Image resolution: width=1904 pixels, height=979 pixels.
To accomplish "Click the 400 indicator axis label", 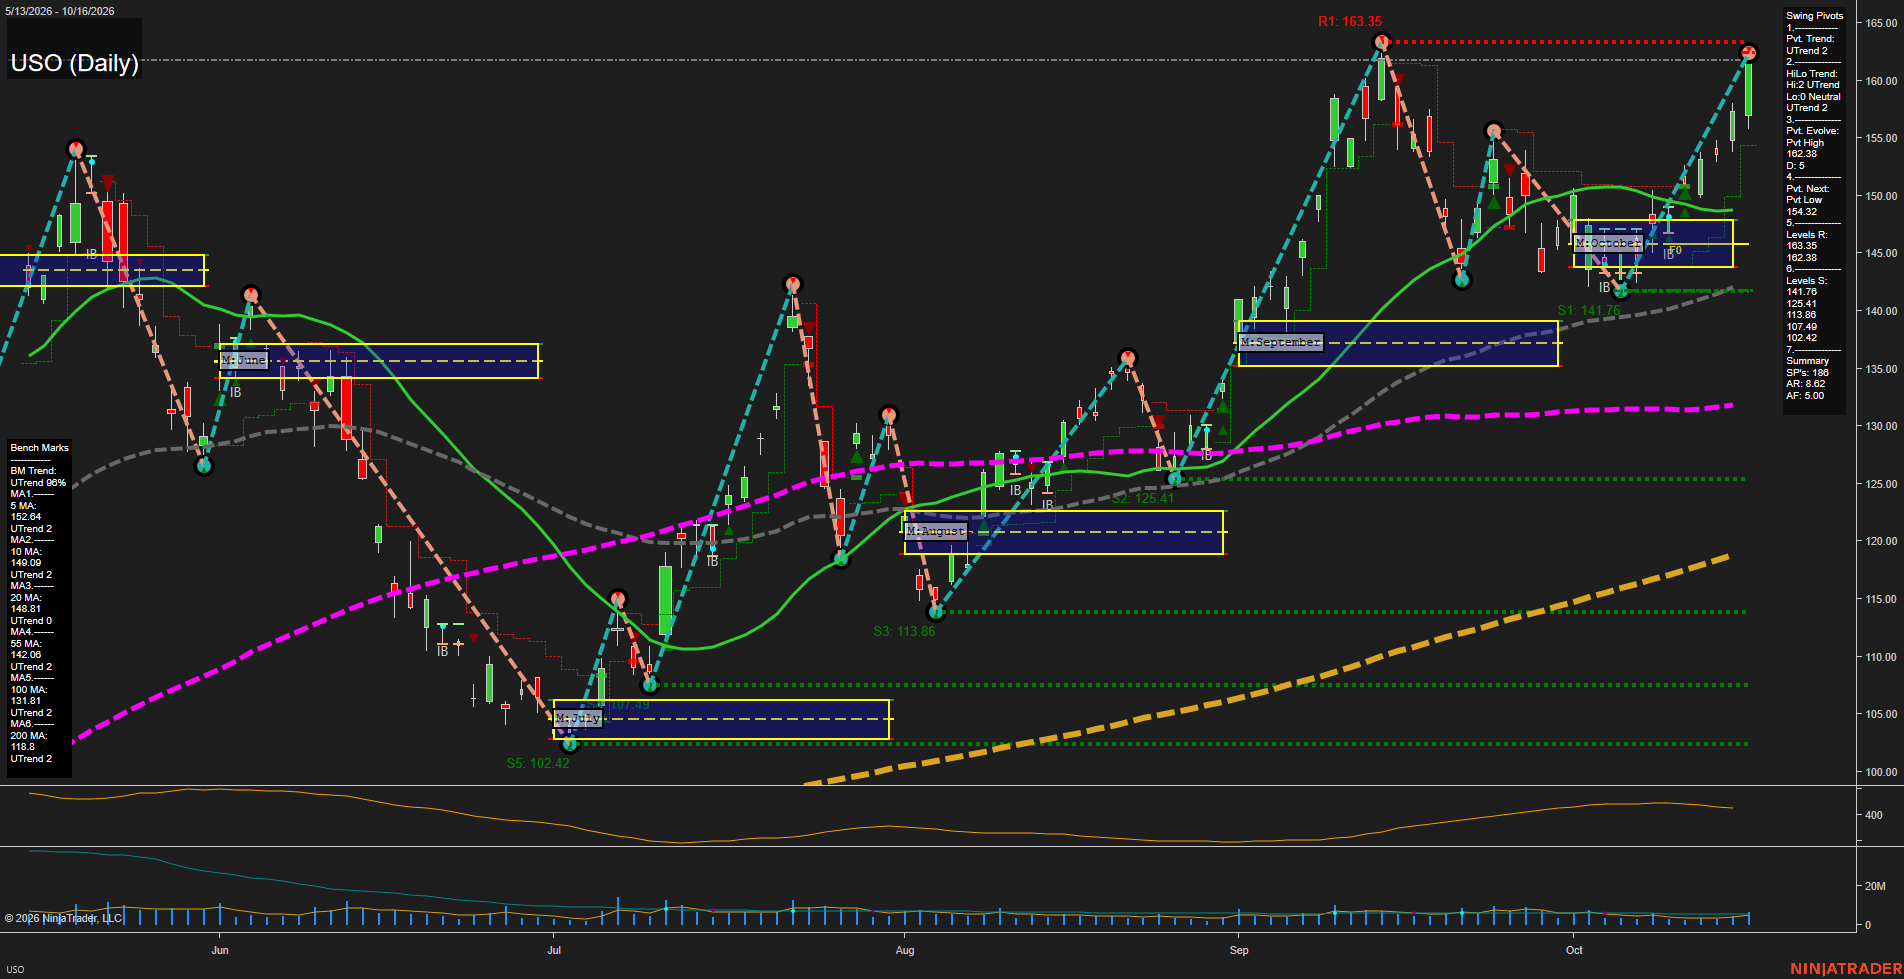I will [1874, 815].
